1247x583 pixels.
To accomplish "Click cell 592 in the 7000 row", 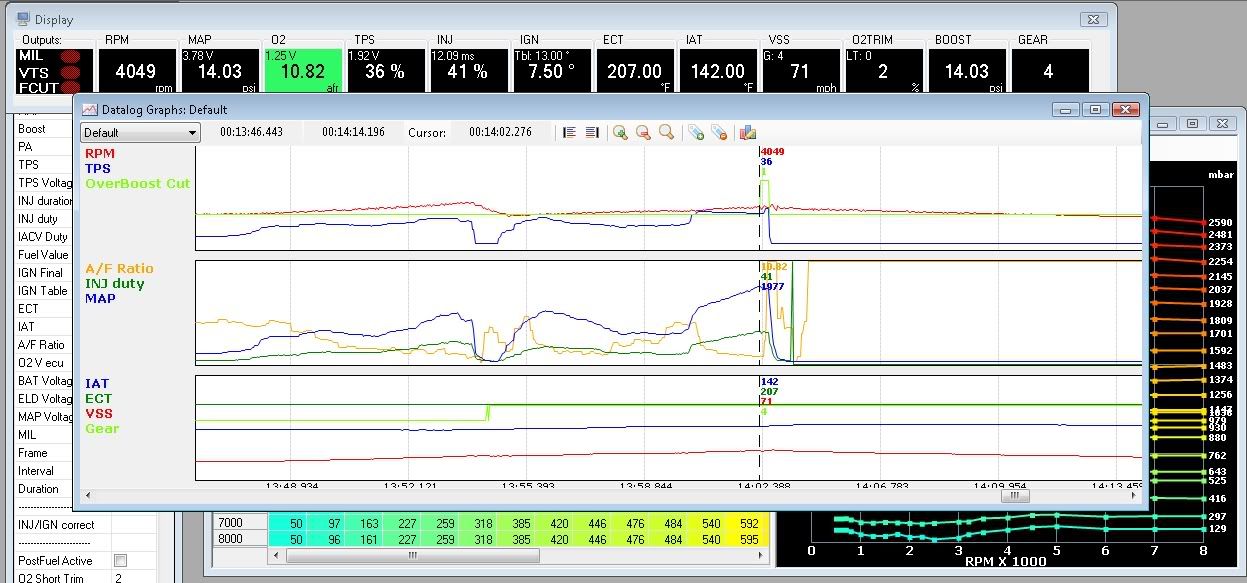I will click(x=748, y=523).
